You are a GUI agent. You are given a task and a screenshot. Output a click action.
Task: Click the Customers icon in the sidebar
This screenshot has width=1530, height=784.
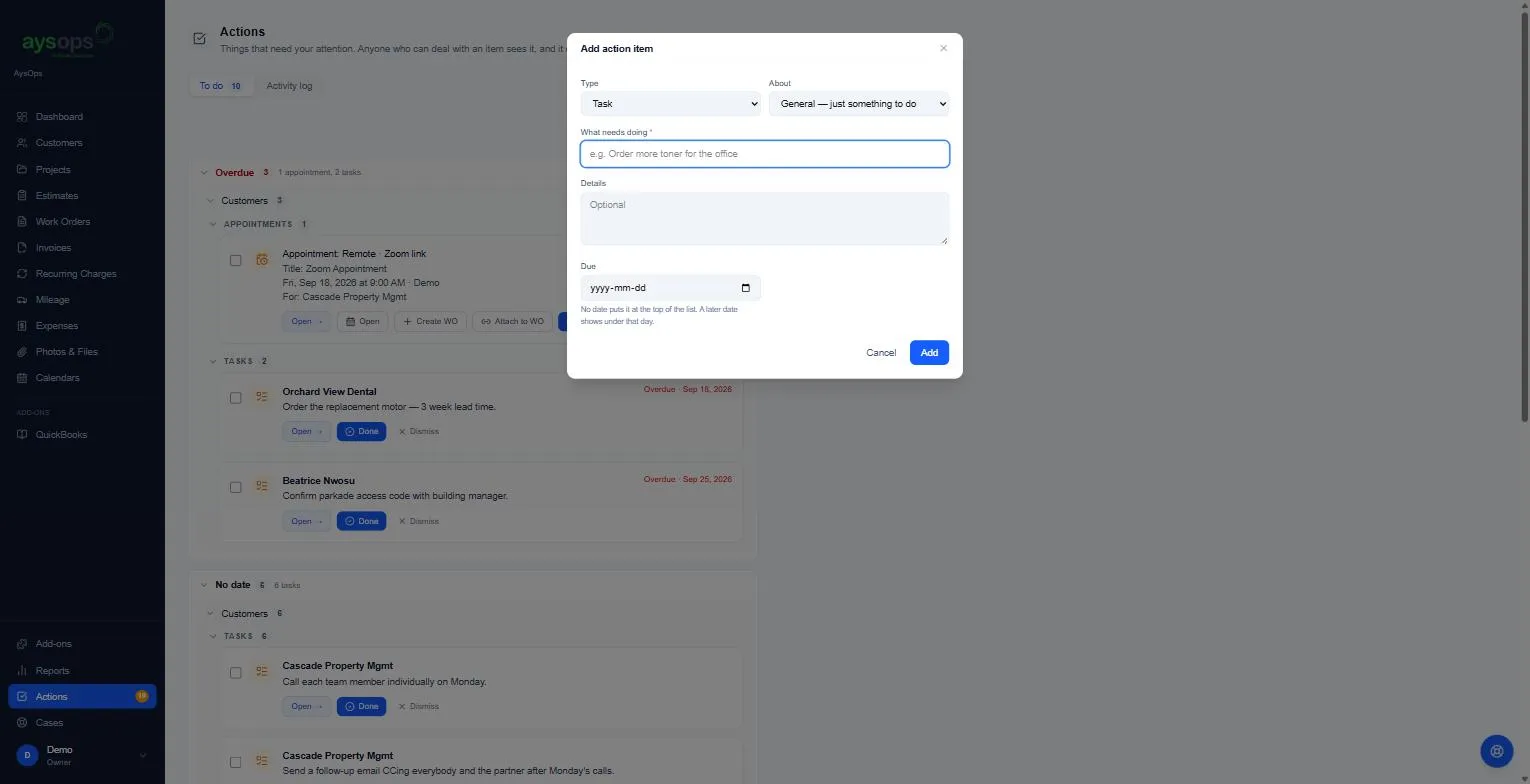click(22, 143)
